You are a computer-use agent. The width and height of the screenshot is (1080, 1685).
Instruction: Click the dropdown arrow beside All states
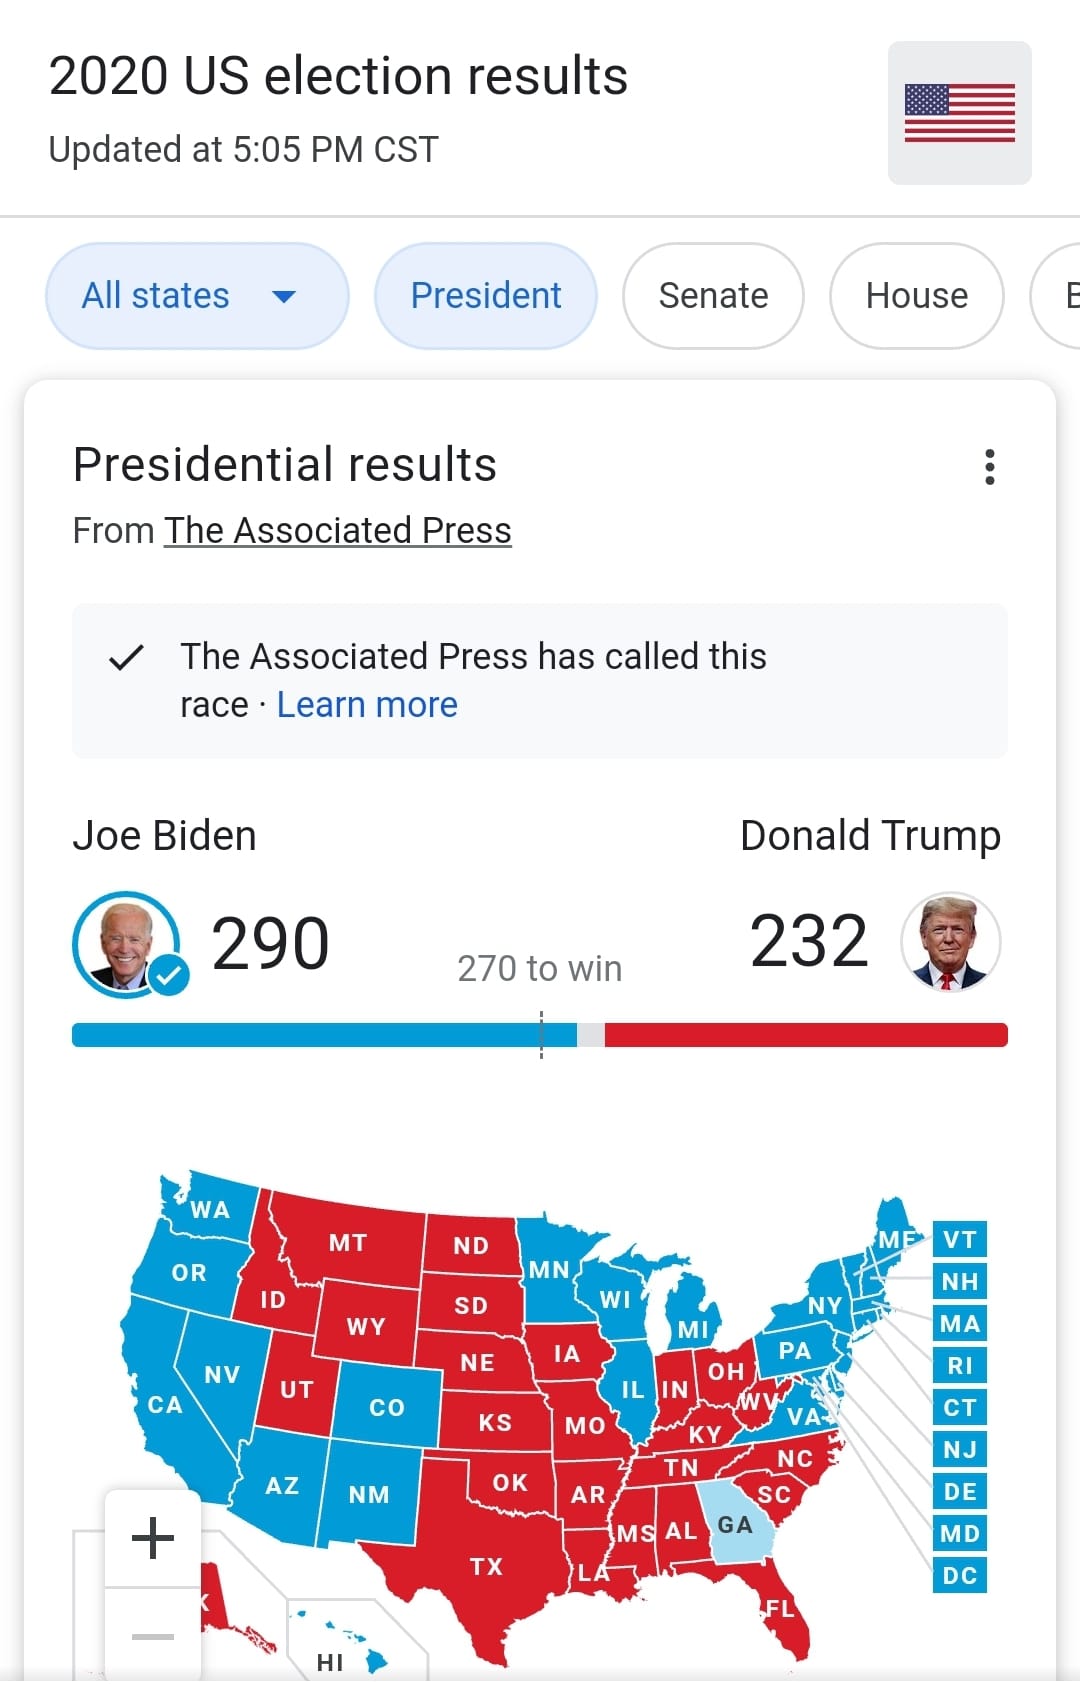coord(284,297)
